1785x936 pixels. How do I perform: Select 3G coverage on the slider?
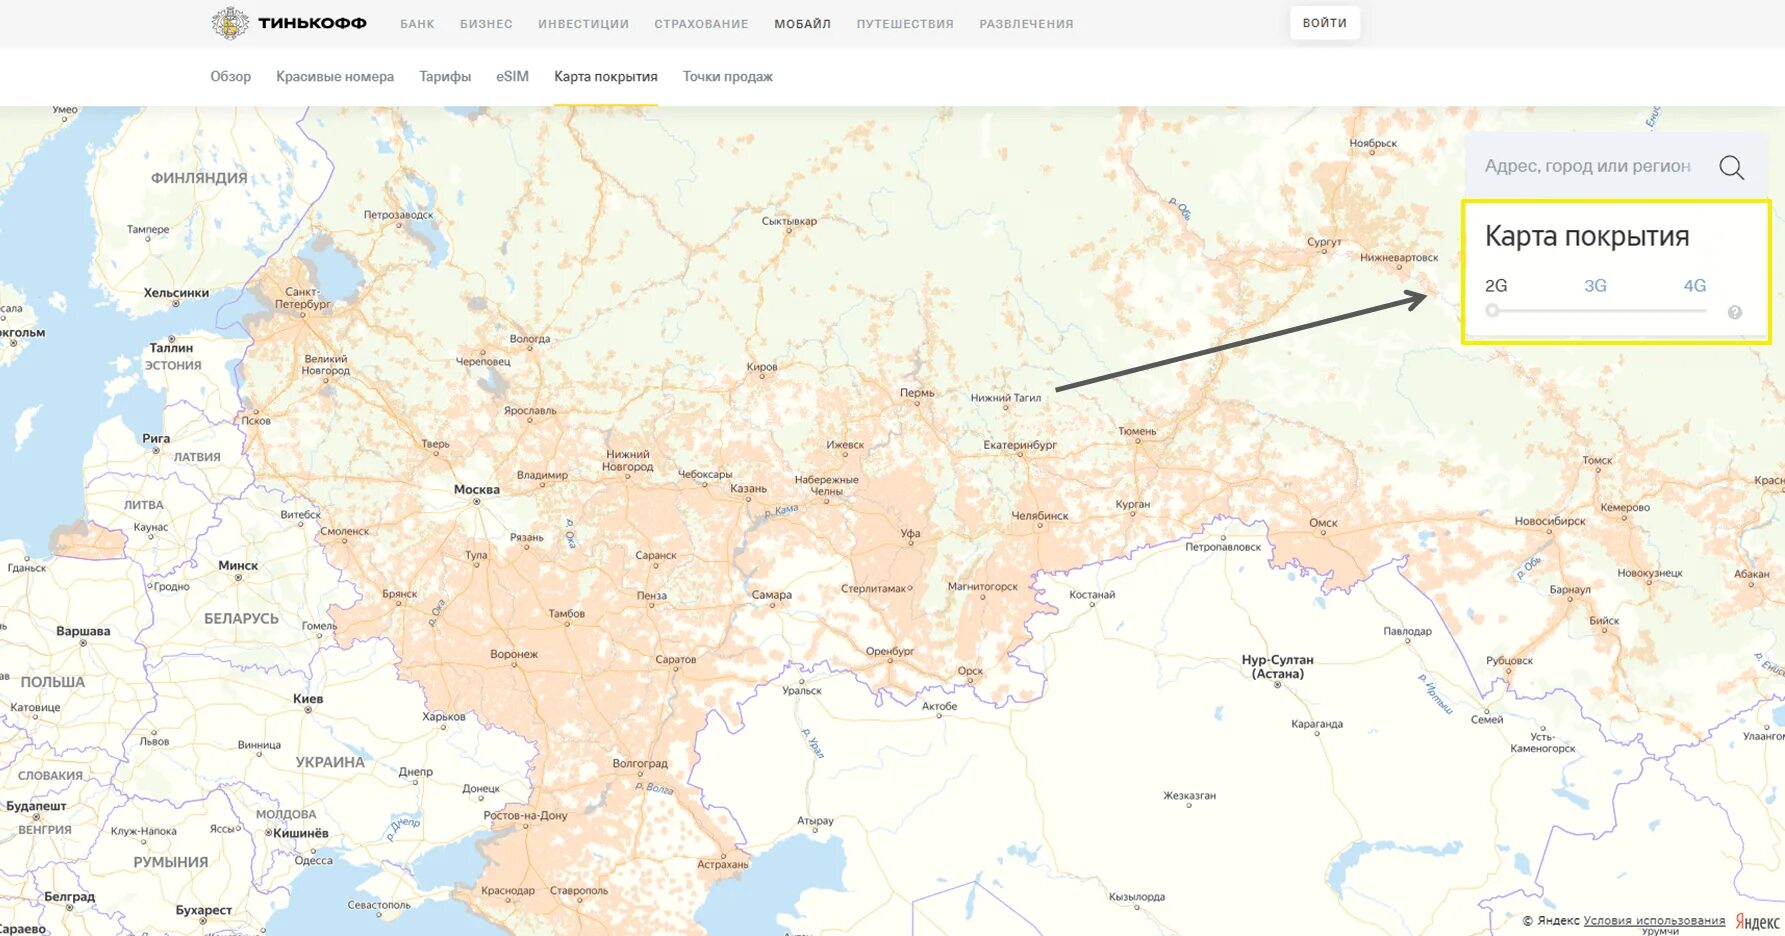(x=1595, y=286)
